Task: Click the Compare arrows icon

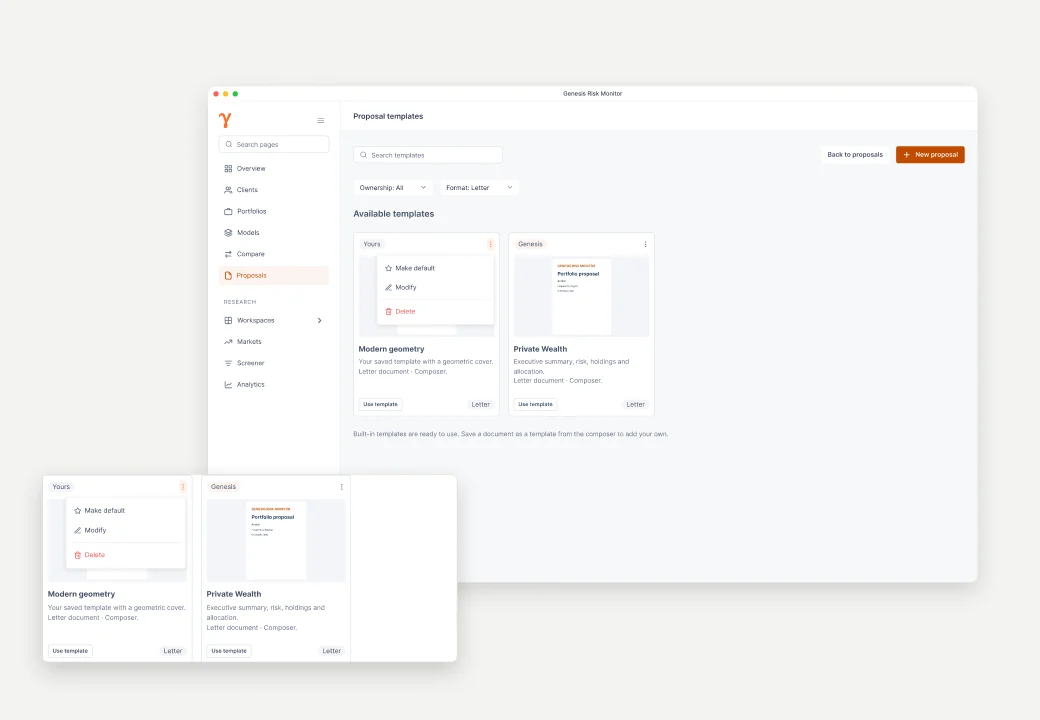Action: (x=228, y=254)
